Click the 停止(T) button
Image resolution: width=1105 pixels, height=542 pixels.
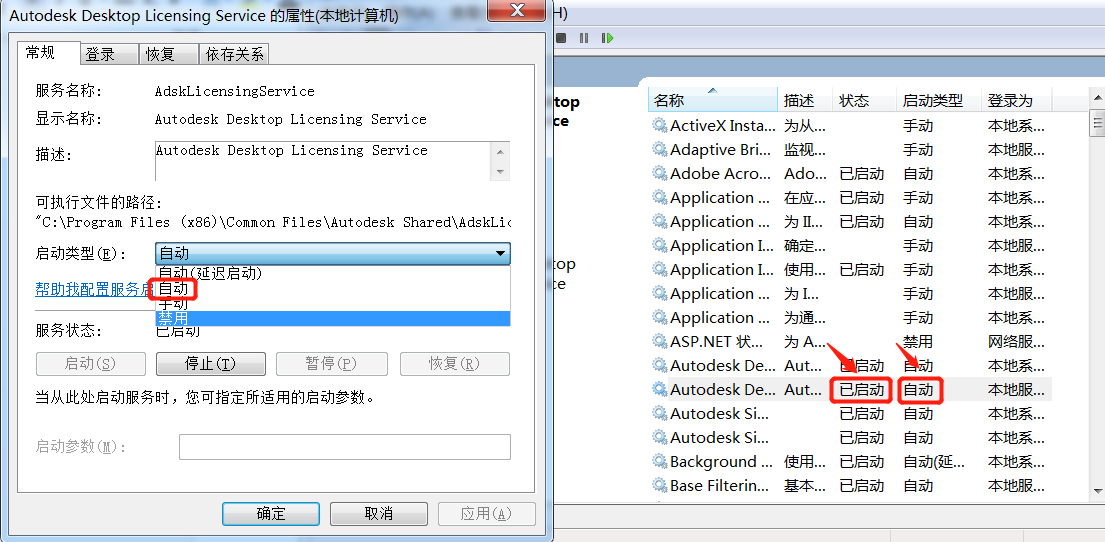tap(211, 364)
